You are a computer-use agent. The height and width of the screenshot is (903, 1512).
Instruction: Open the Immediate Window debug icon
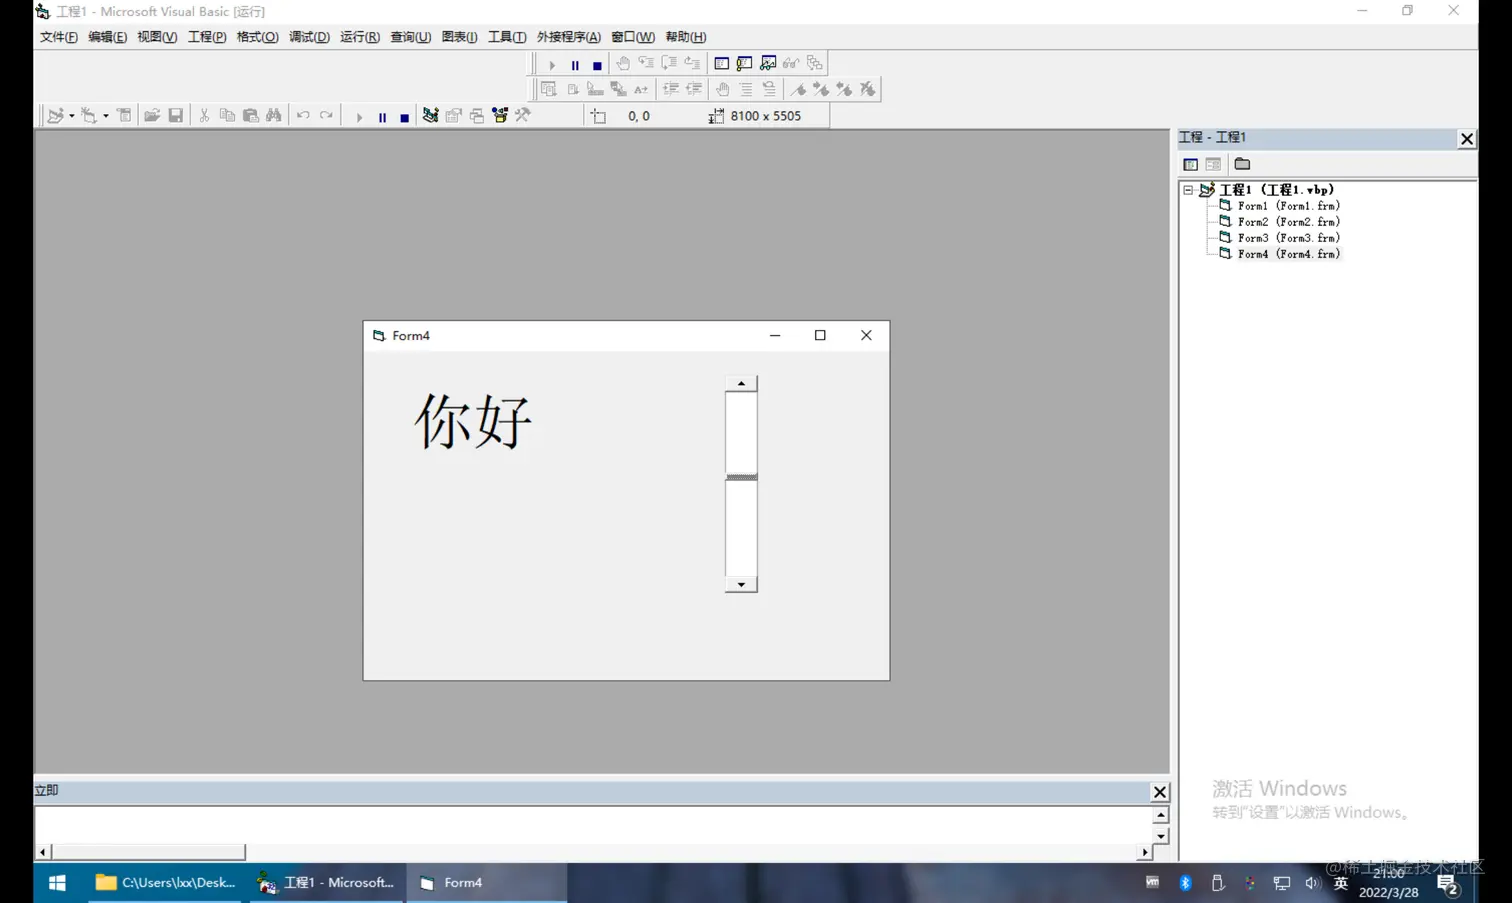[x=745, y=63]
